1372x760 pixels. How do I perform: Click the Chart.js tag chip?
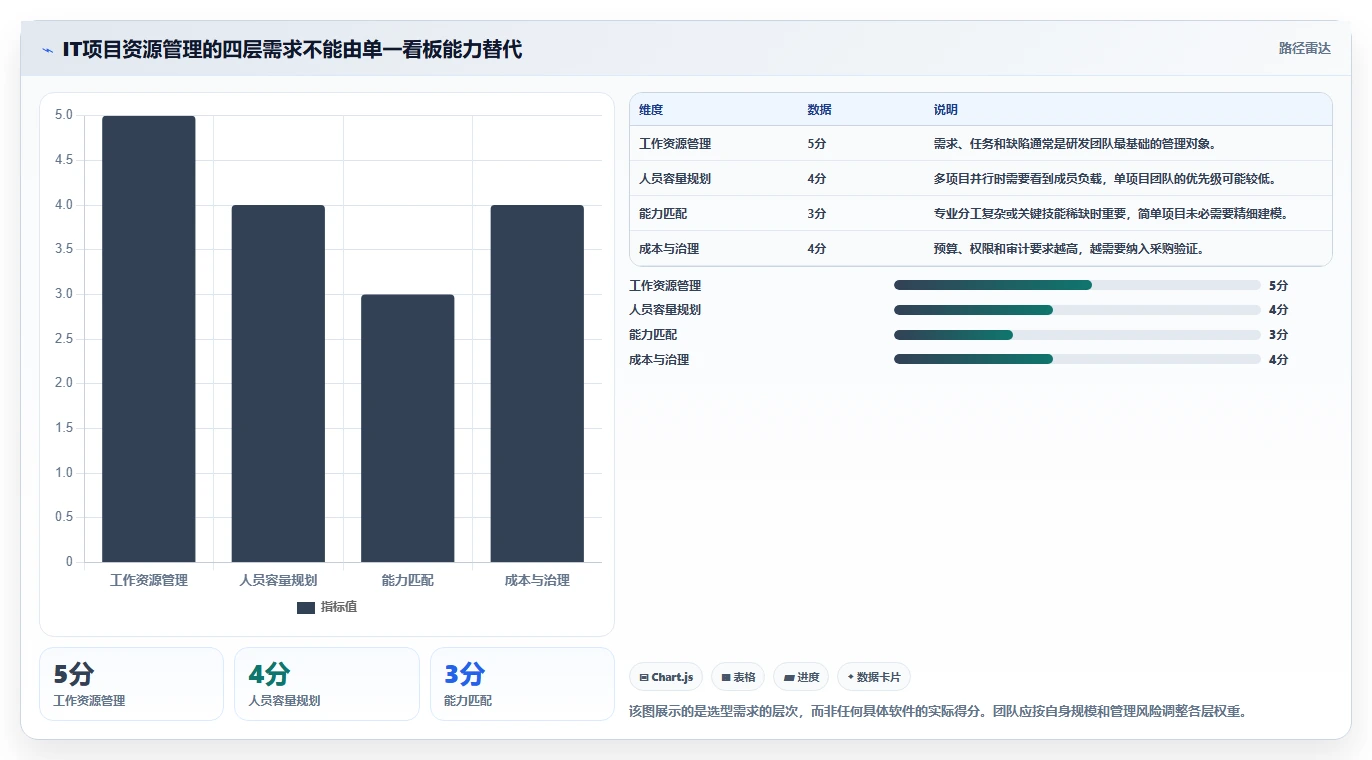[666, 677]
